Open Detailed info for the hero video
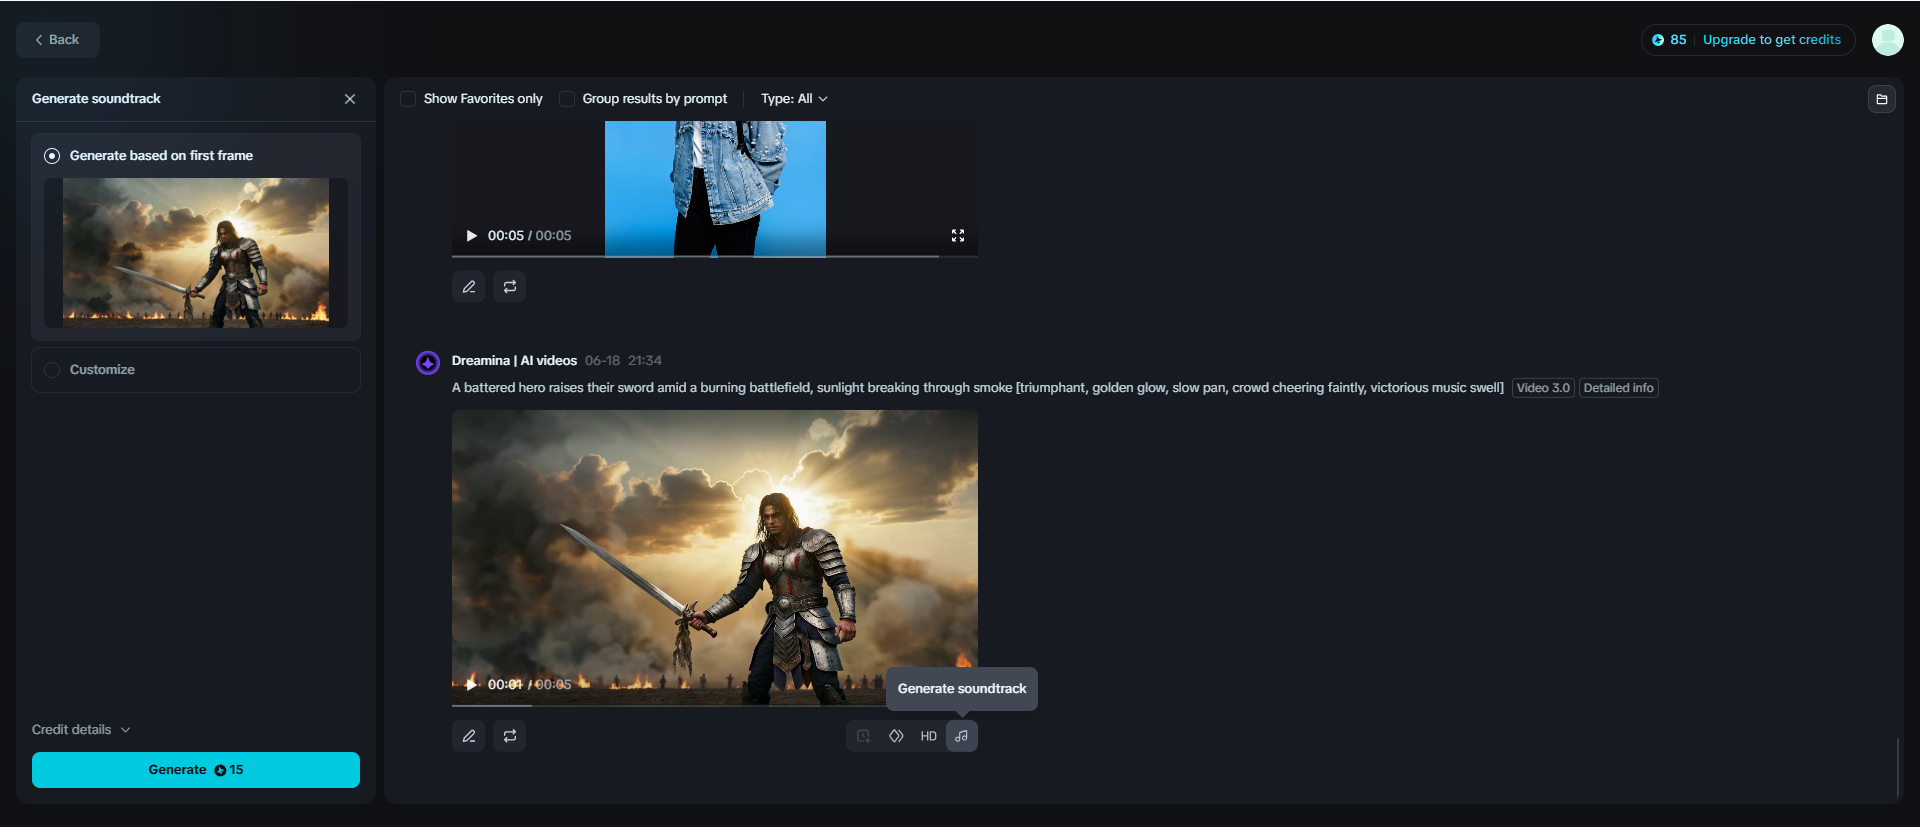The height and width of the screenshot is (827, 1920). coord(1619,388)
